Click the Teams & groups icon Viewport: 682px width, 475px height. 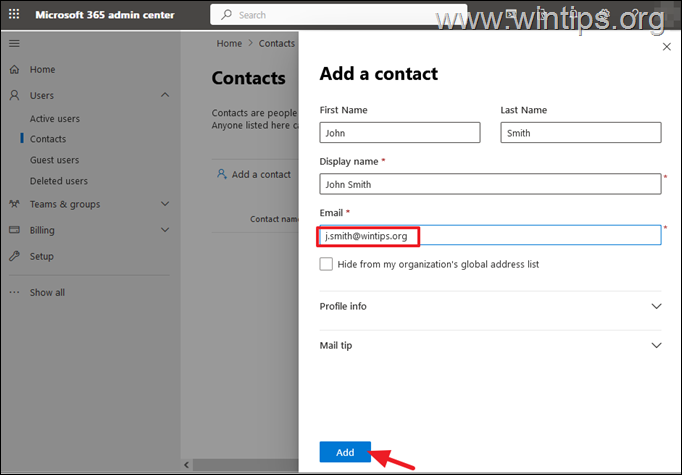coord(14,204)
